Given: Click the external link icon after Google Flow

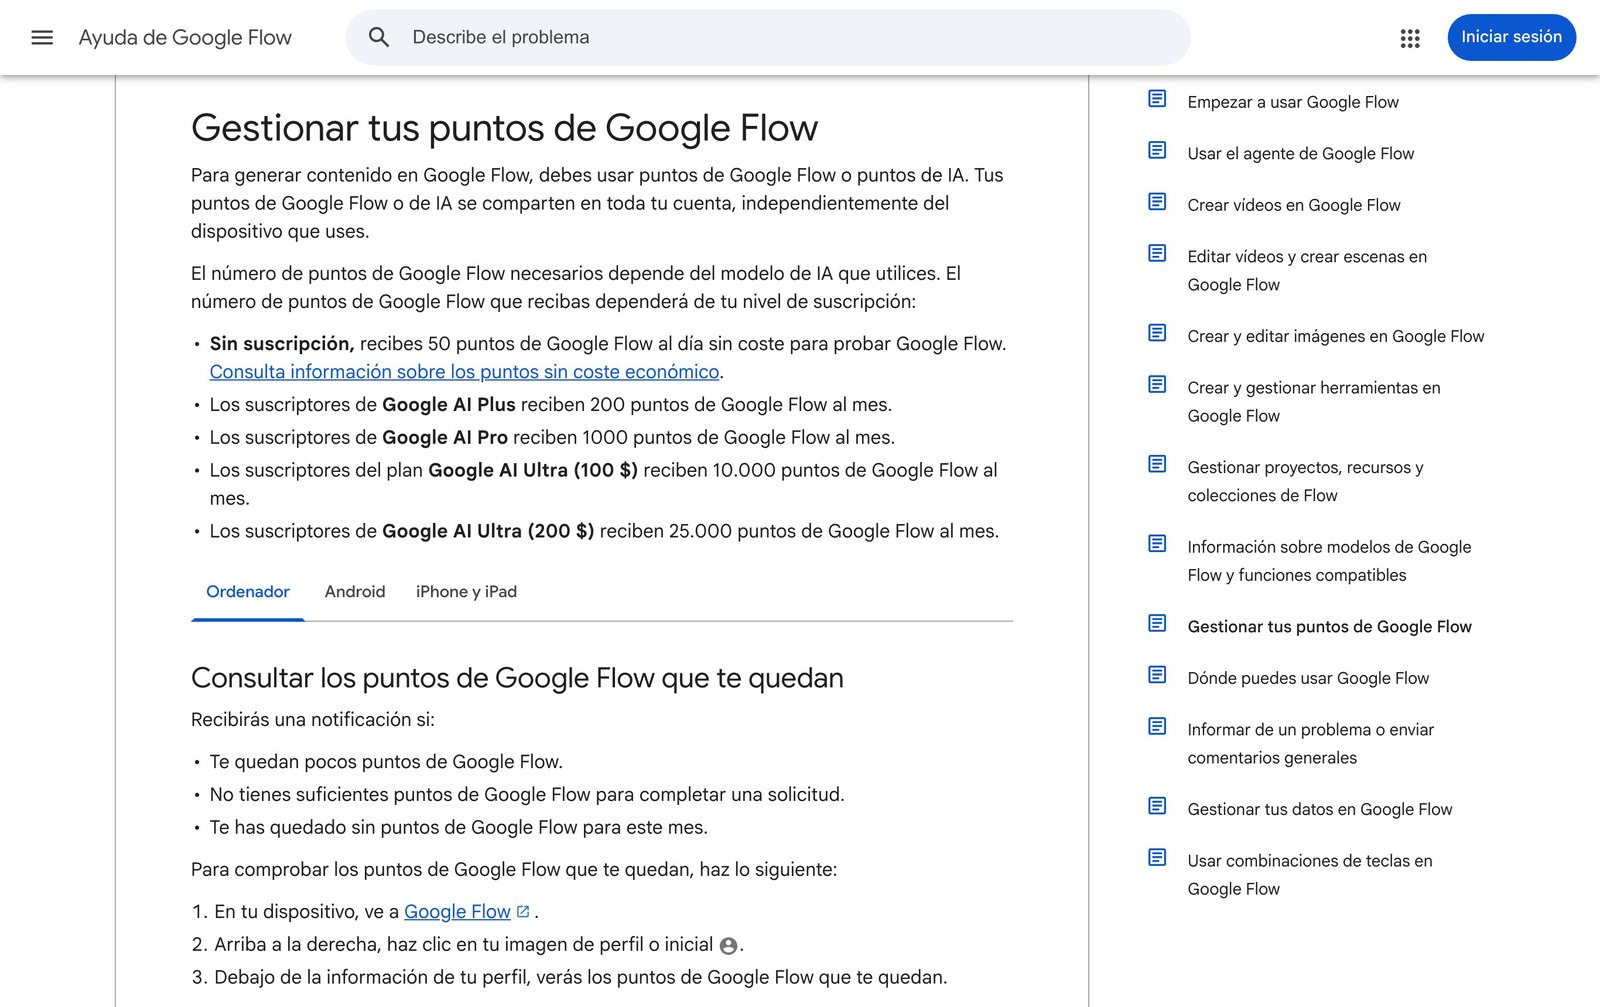Looking at the screenshot, I should 523,912.
